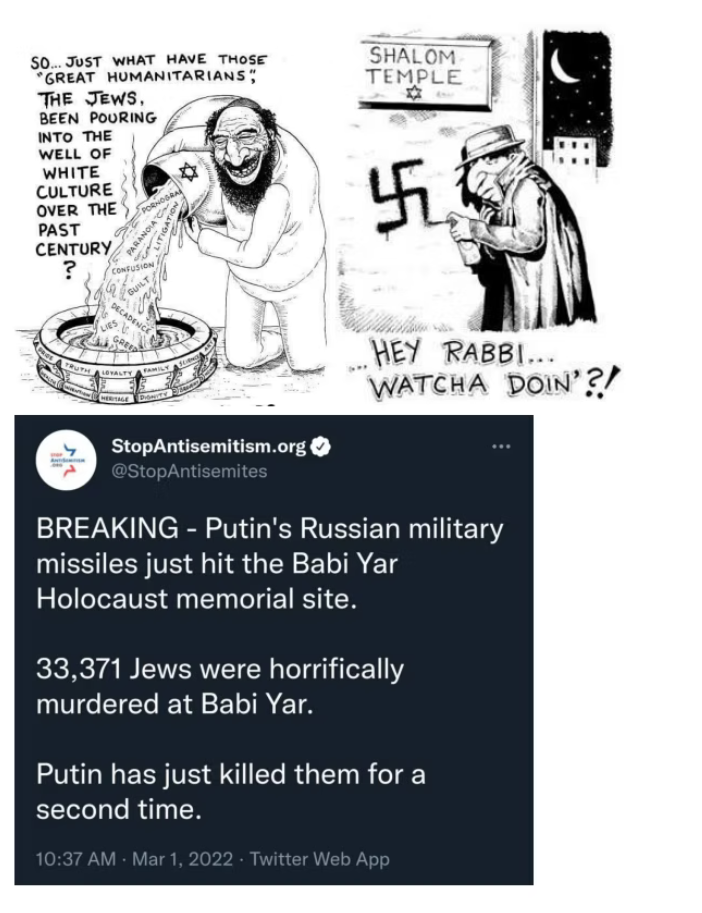The image size is (702, 913).
Task: Click the paragraph starting with 33,371
Action: point(220,686)
